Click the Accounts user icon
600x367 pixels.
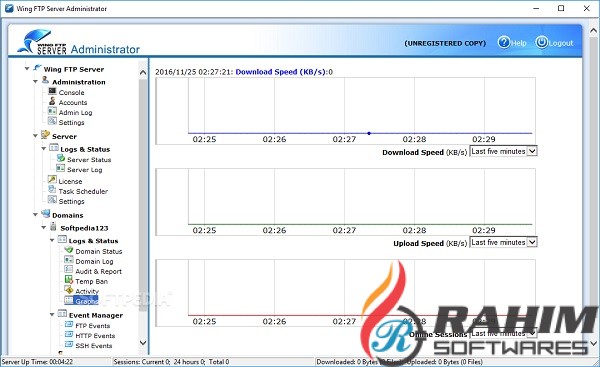pos(52,101)
